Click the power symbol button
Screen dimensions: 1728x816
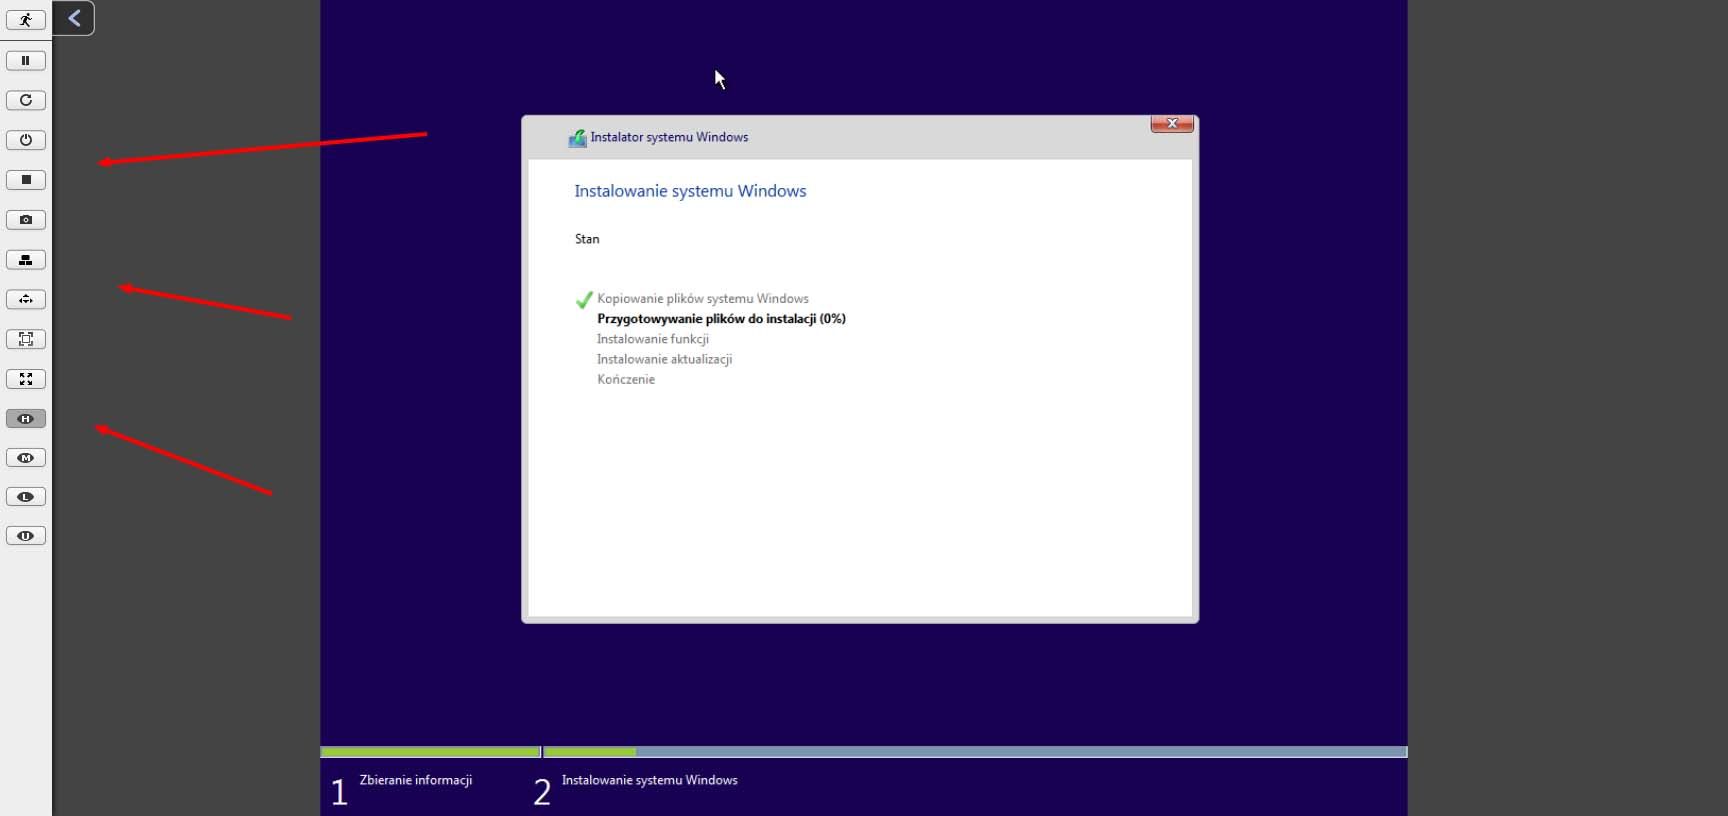point(26,140)
